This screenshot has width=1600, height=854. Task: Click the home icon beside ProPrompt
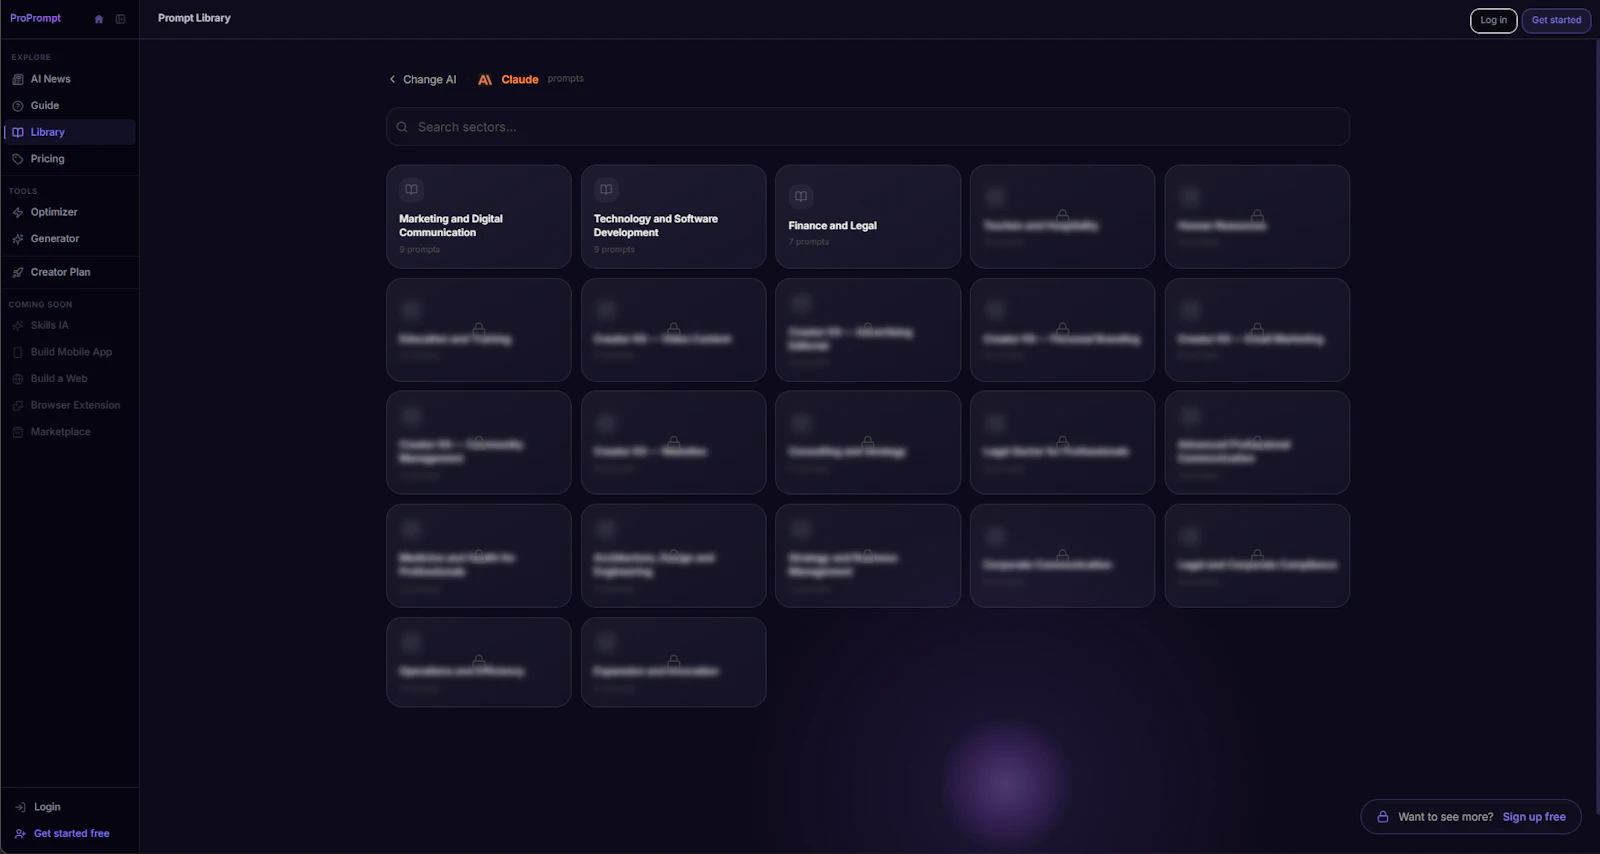(x=99, y=19)
